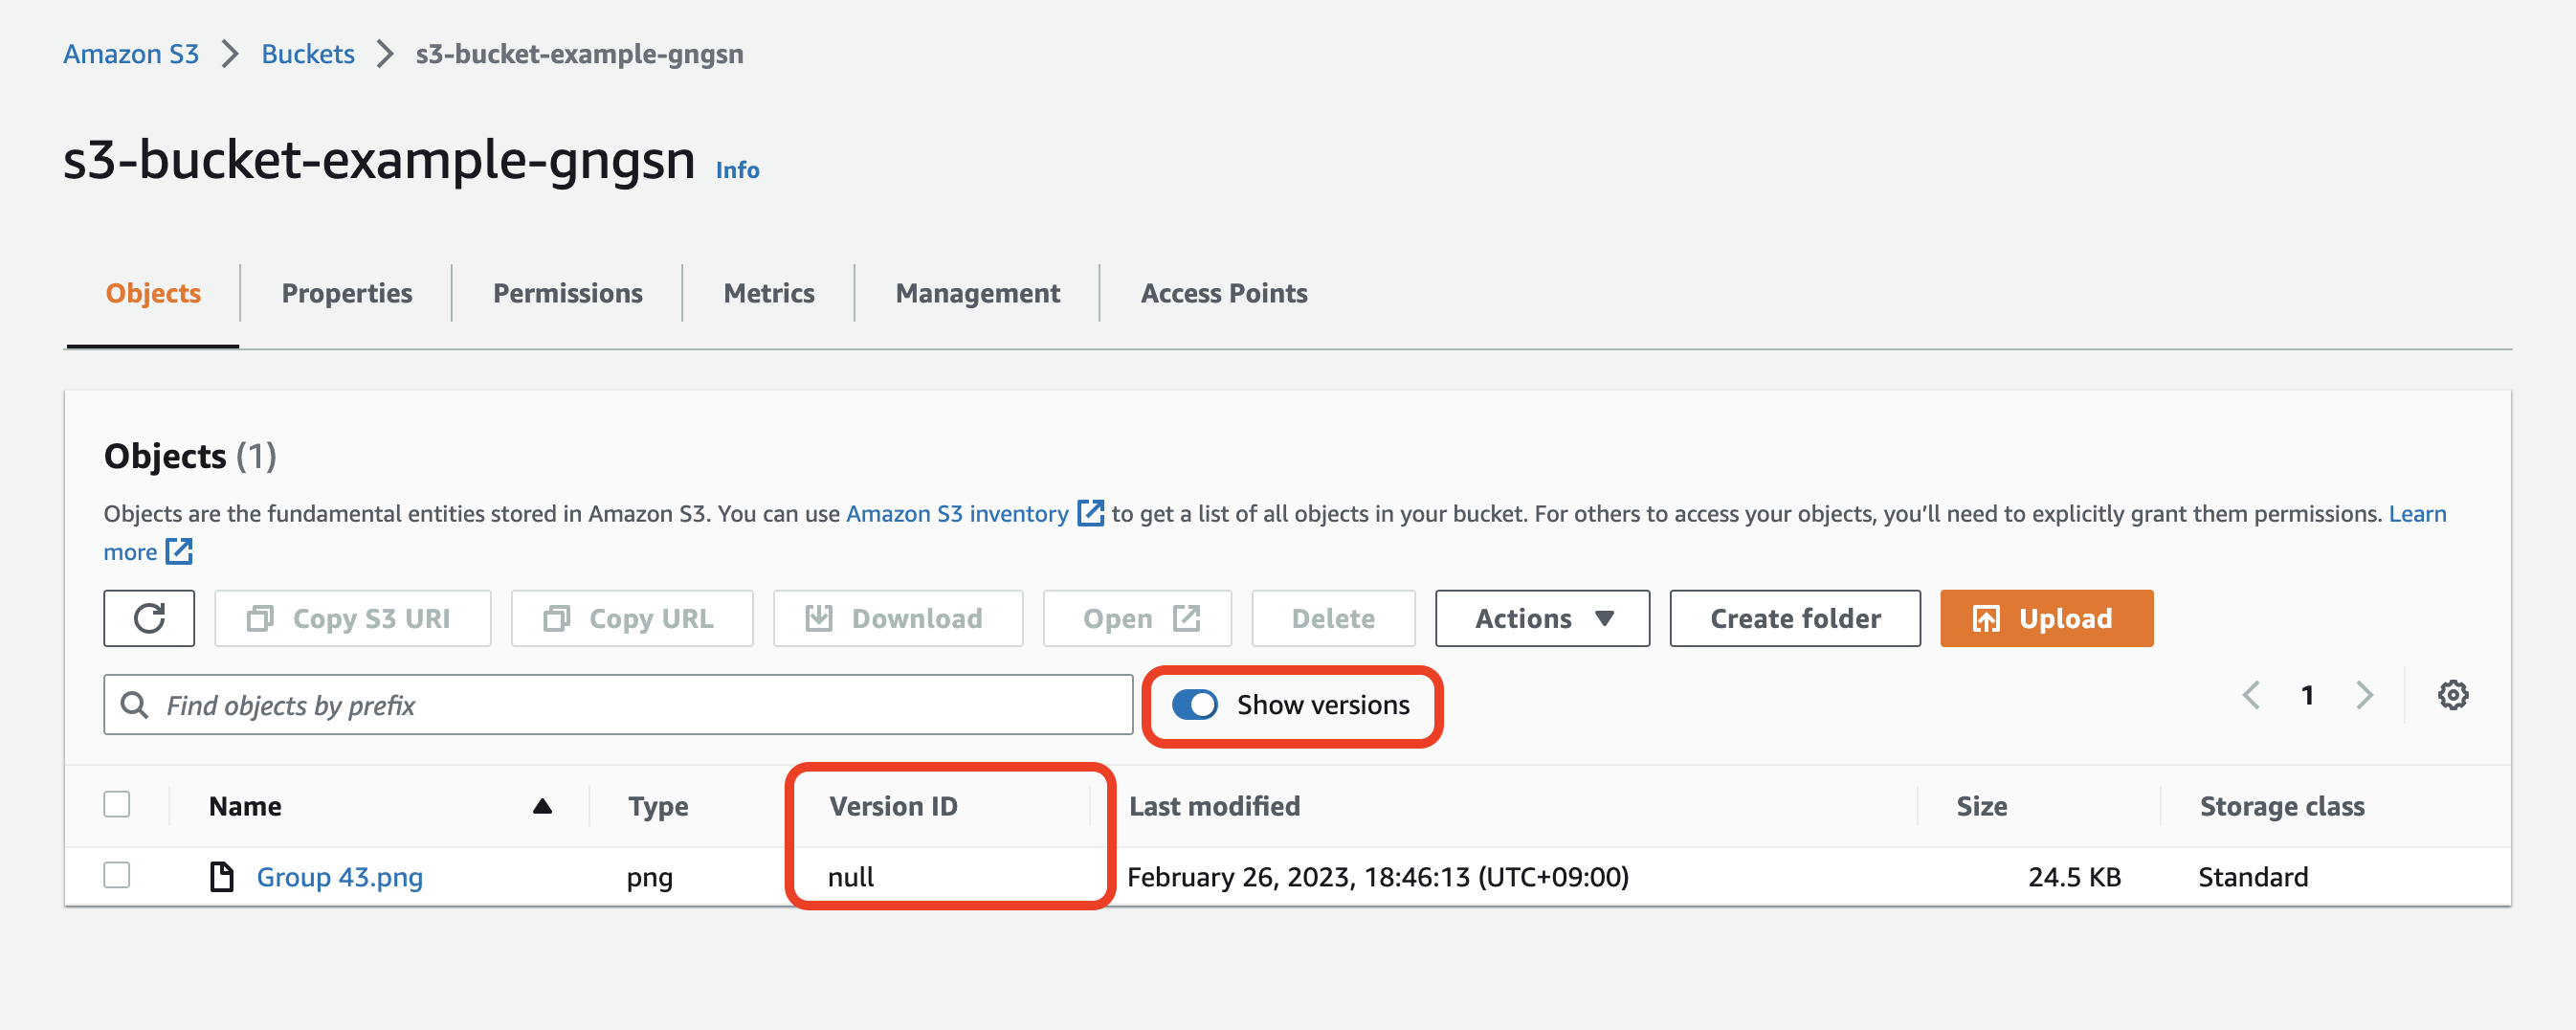Open the Amazon S3 inventory link

(x=957, y=513)
